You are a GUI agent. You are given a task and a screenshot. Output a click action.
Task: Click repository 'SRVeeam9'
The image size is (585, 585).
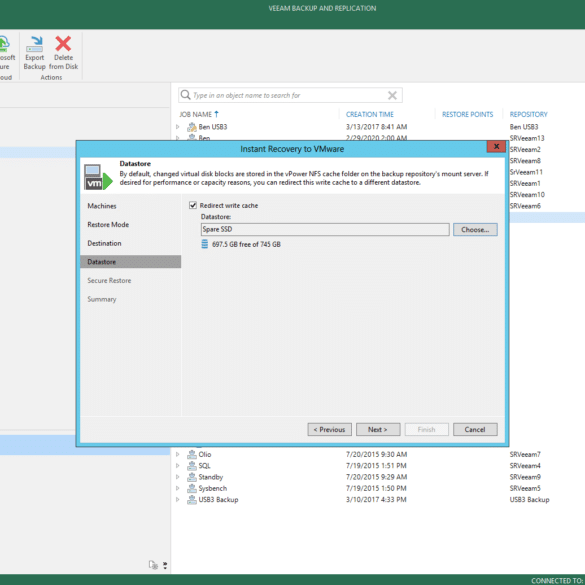tap(525, 477)
